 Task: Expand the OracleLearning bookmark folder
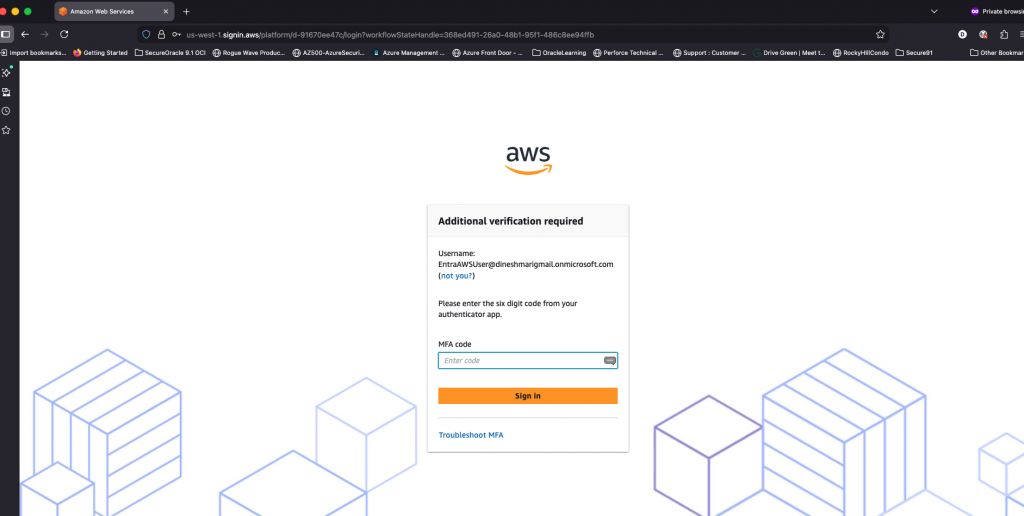(559, 53)
